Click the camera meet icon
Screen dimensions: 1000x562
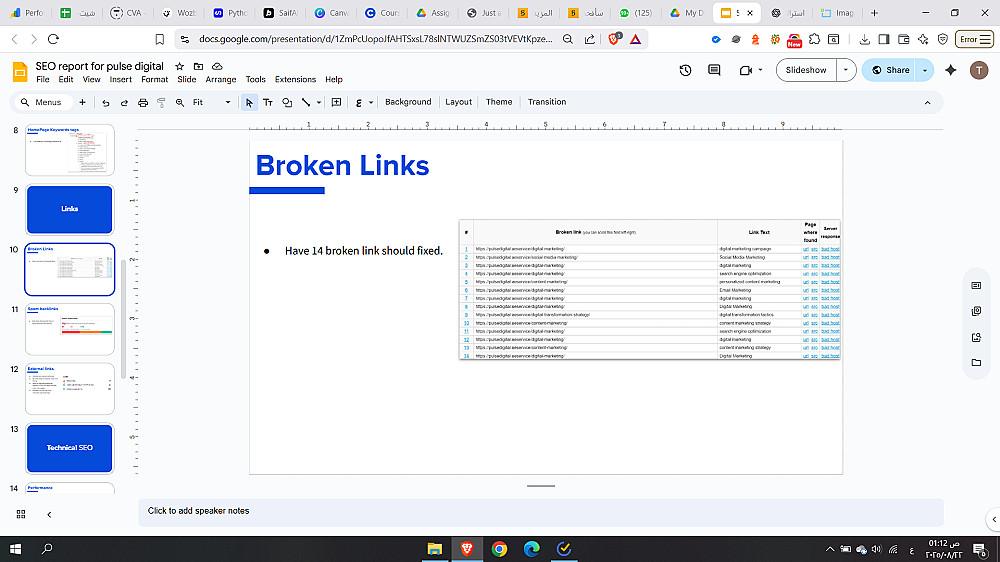pyautogui.click(x=746, y=70)
